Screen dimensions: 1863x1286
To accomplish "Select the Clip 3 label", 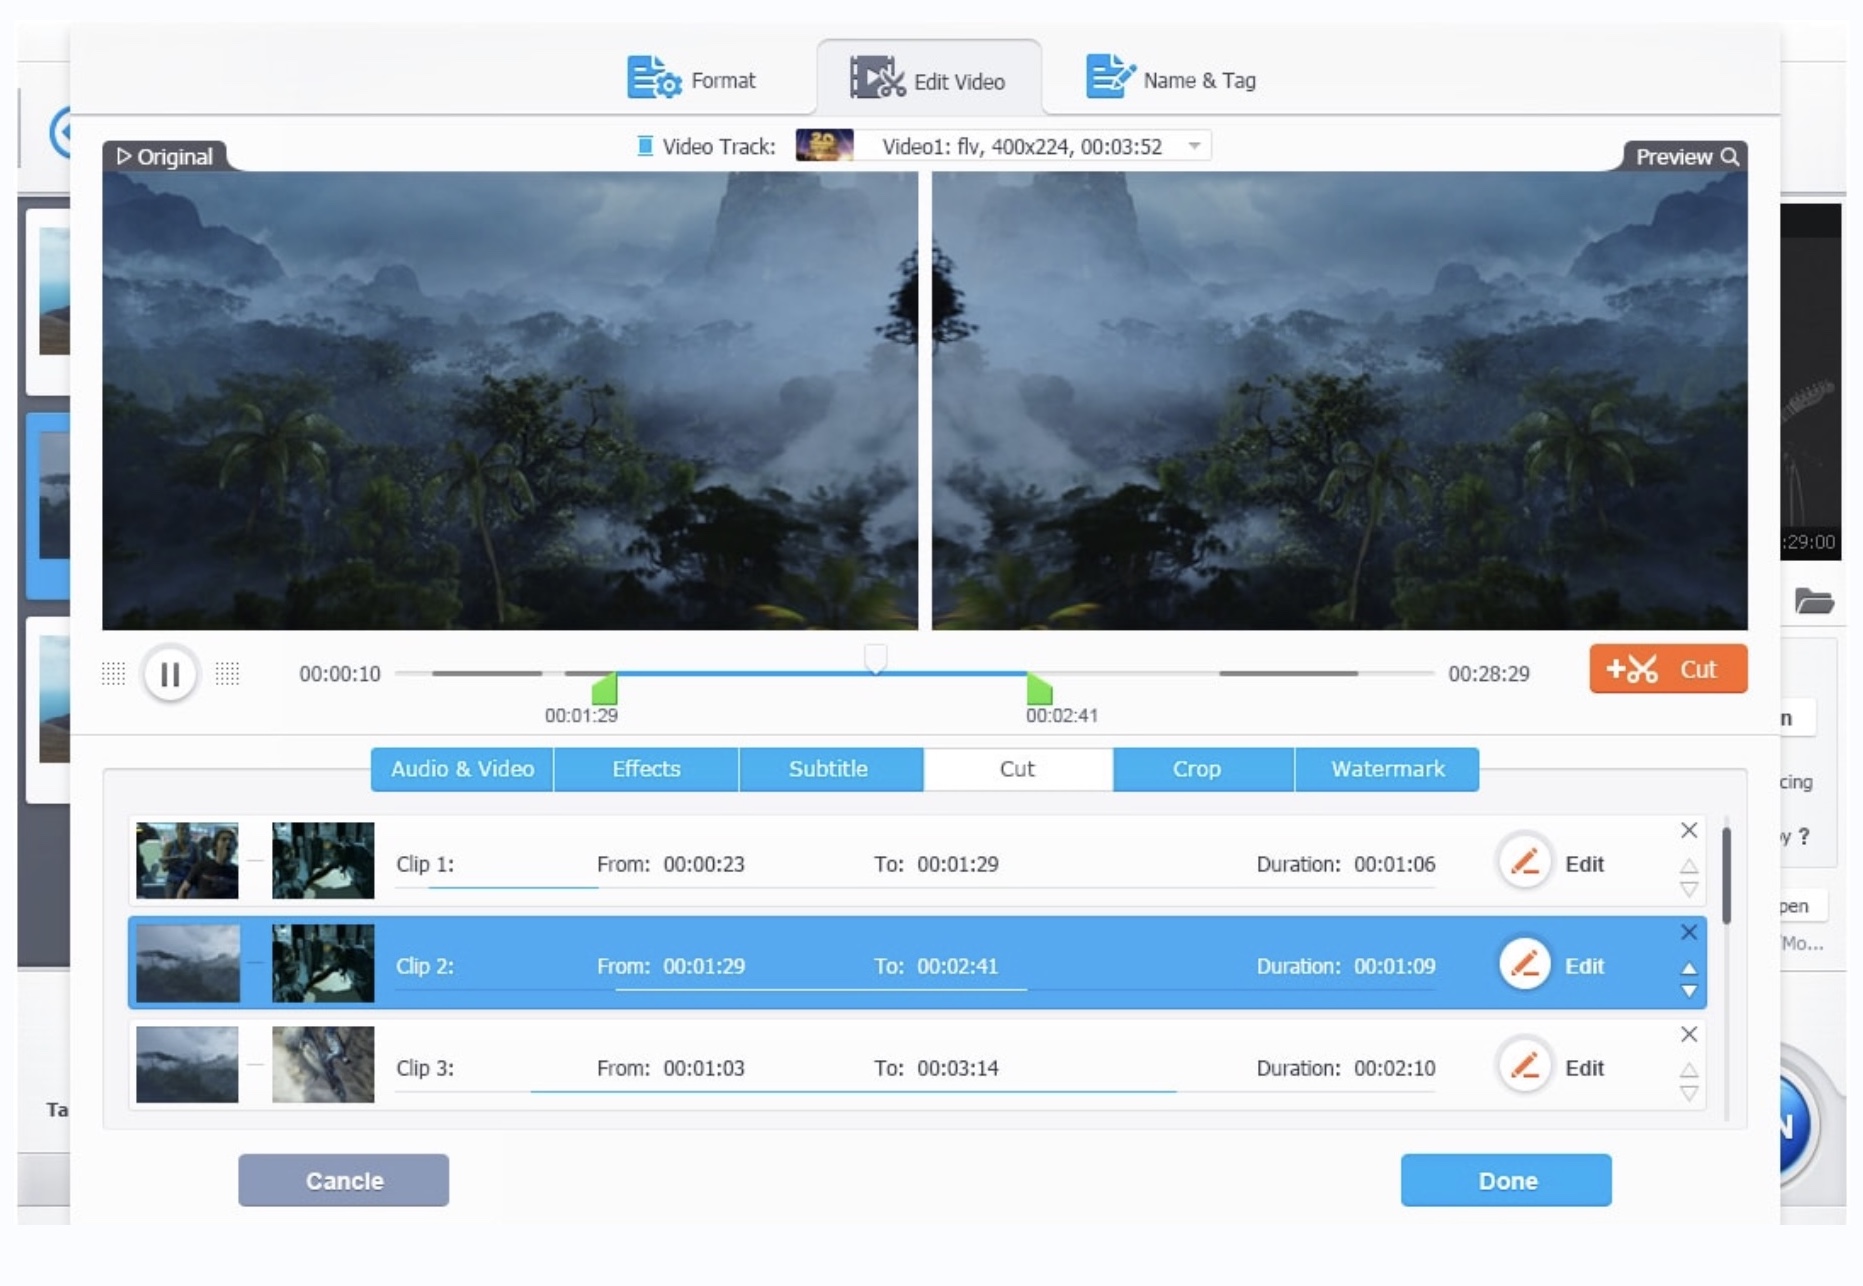I will tap(425, 1068).
